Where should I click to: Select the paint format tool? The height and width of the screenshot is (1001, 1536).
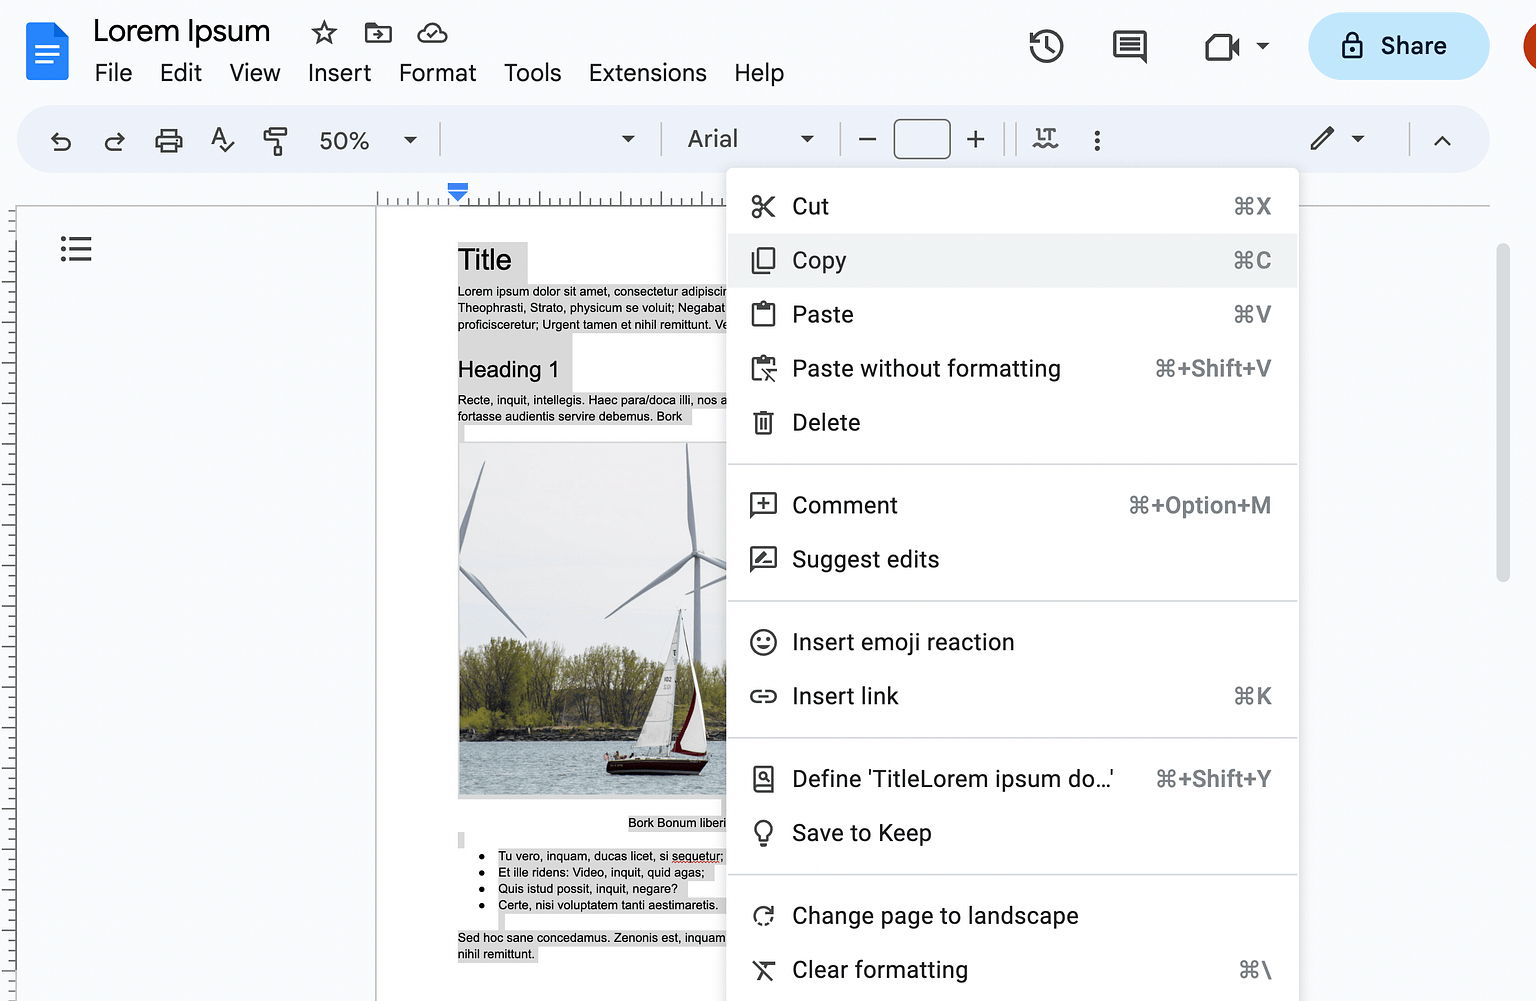[x=275, y=140]
